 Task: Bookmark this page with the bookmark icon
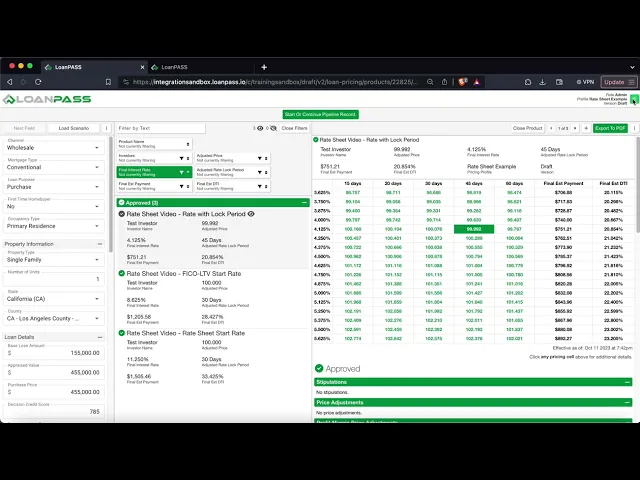[108, 82]
